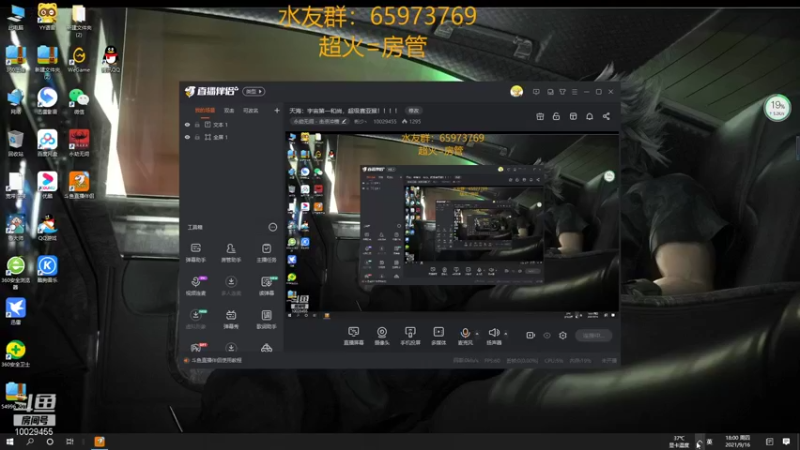Click the record video icon beside the gear

[531, 335]
